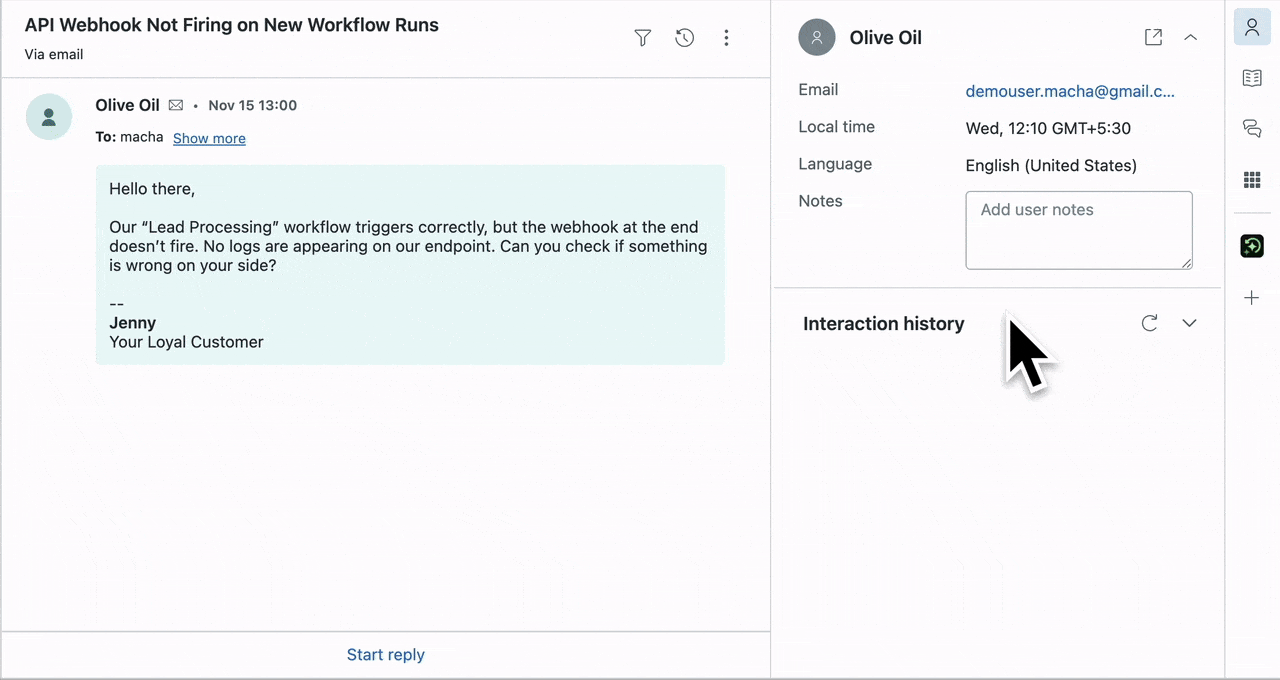Viewport: 1280px width, 680px height.
Task: Open the User context sidebar icon
Action: 1252,27
